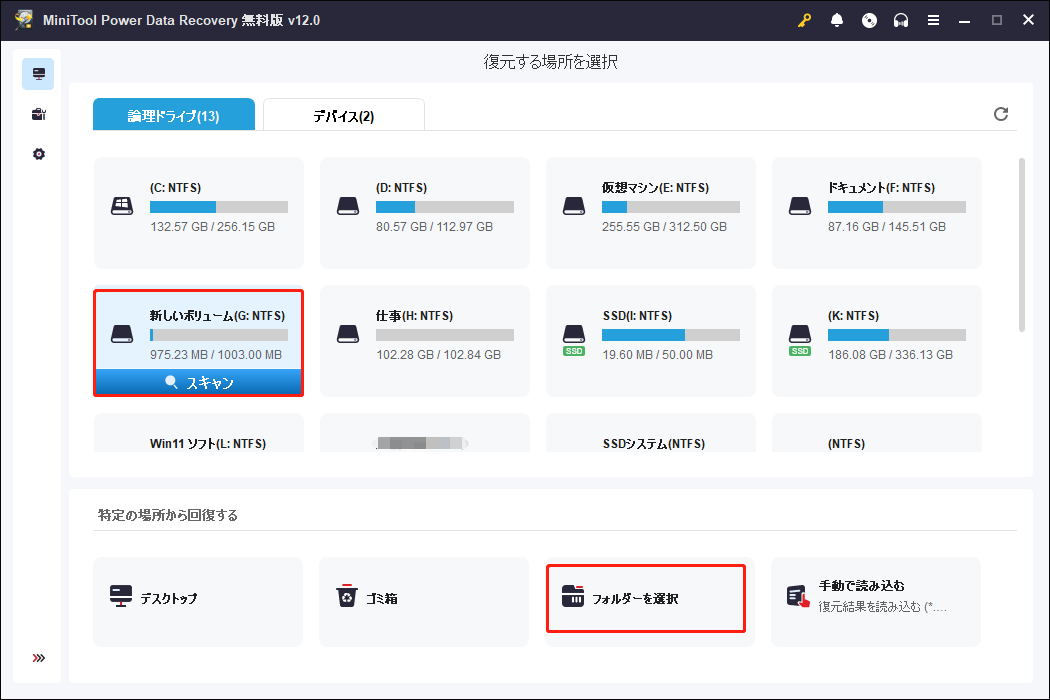
Task: Click the desktop monitor icon
Action: [121, 596]
